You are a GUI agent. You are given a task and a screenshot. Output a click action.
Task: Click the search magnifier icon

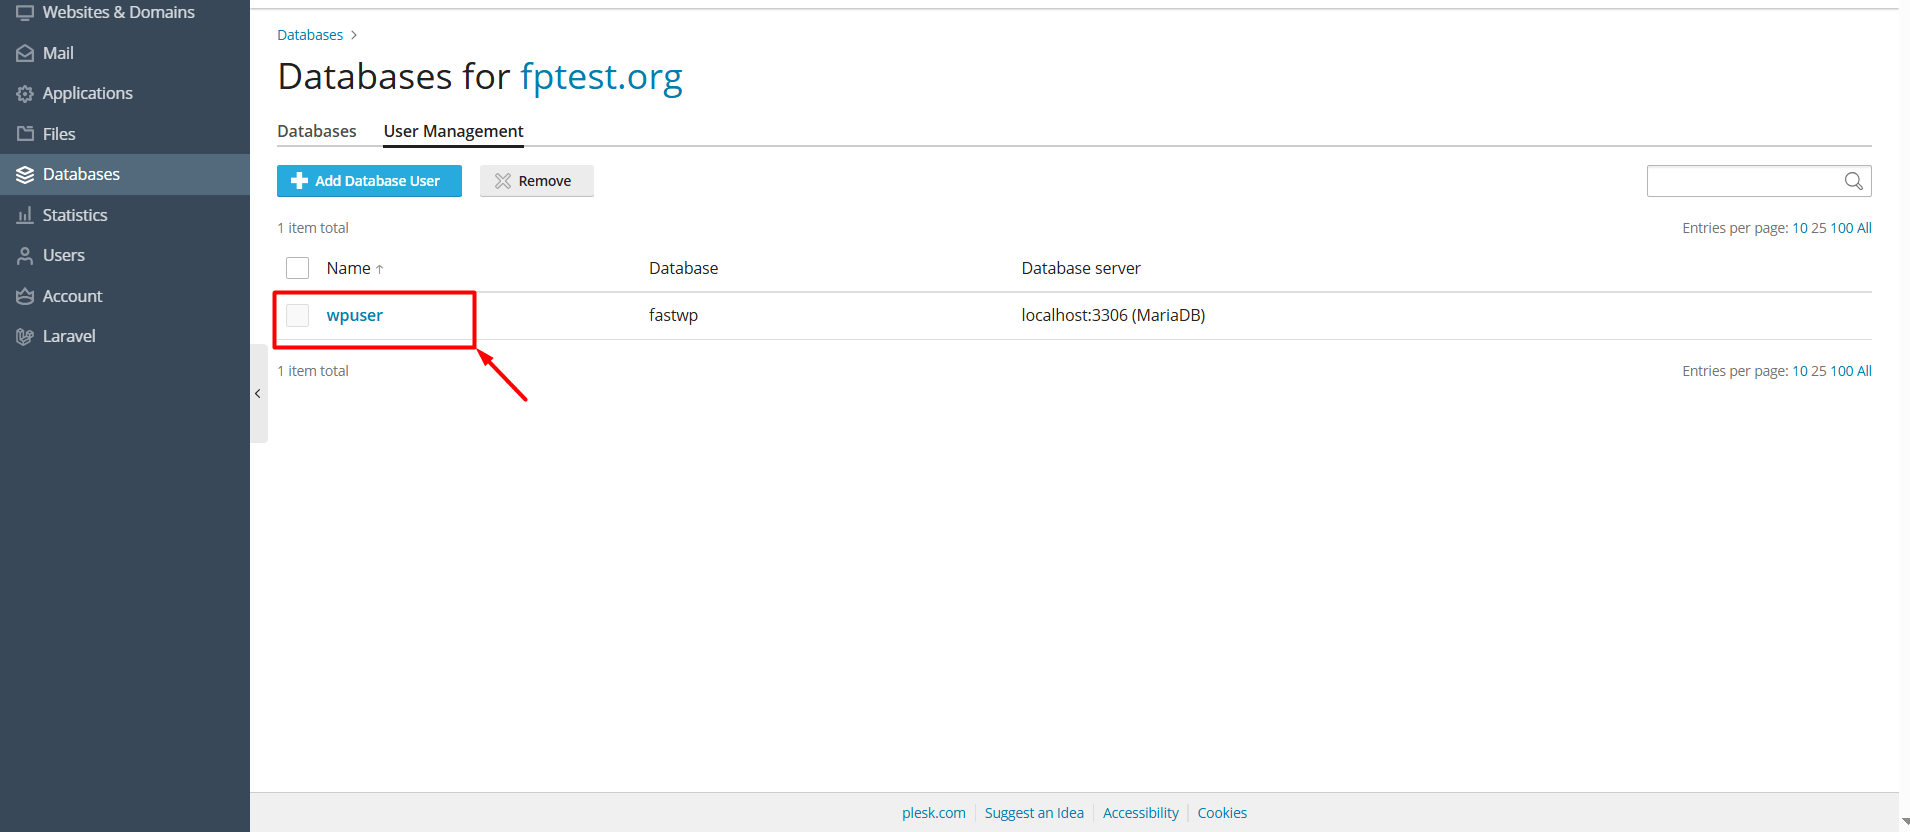tap(1853, 181)
